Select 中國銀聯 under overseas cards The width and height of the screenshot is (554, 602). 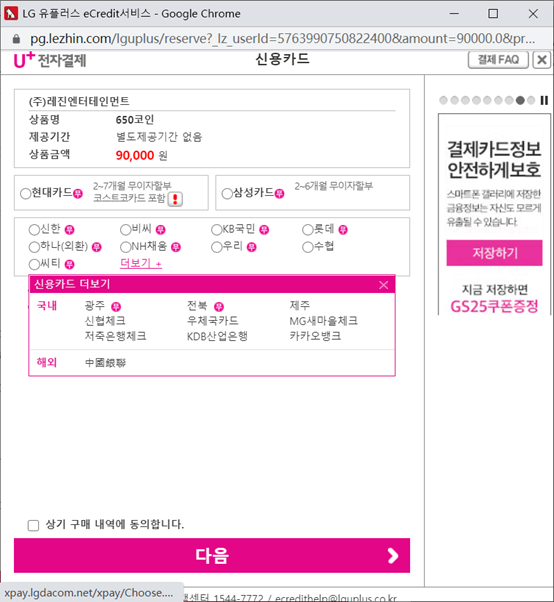[105, 362]
